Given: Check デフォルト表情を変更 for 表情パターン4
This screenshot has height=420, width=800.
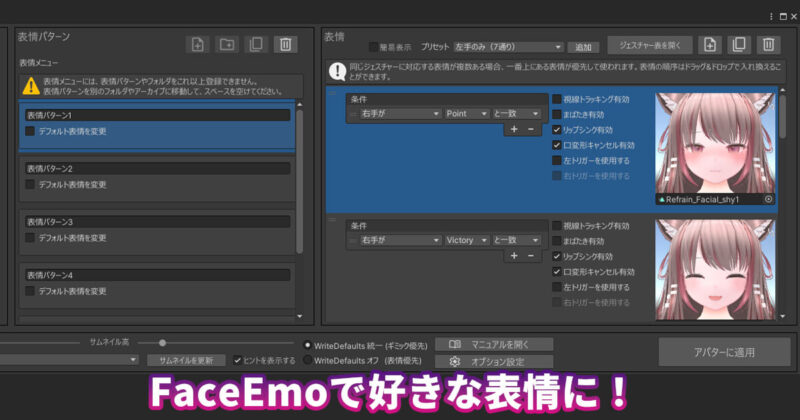Looking at the screenshot, I should pos(30,291).
